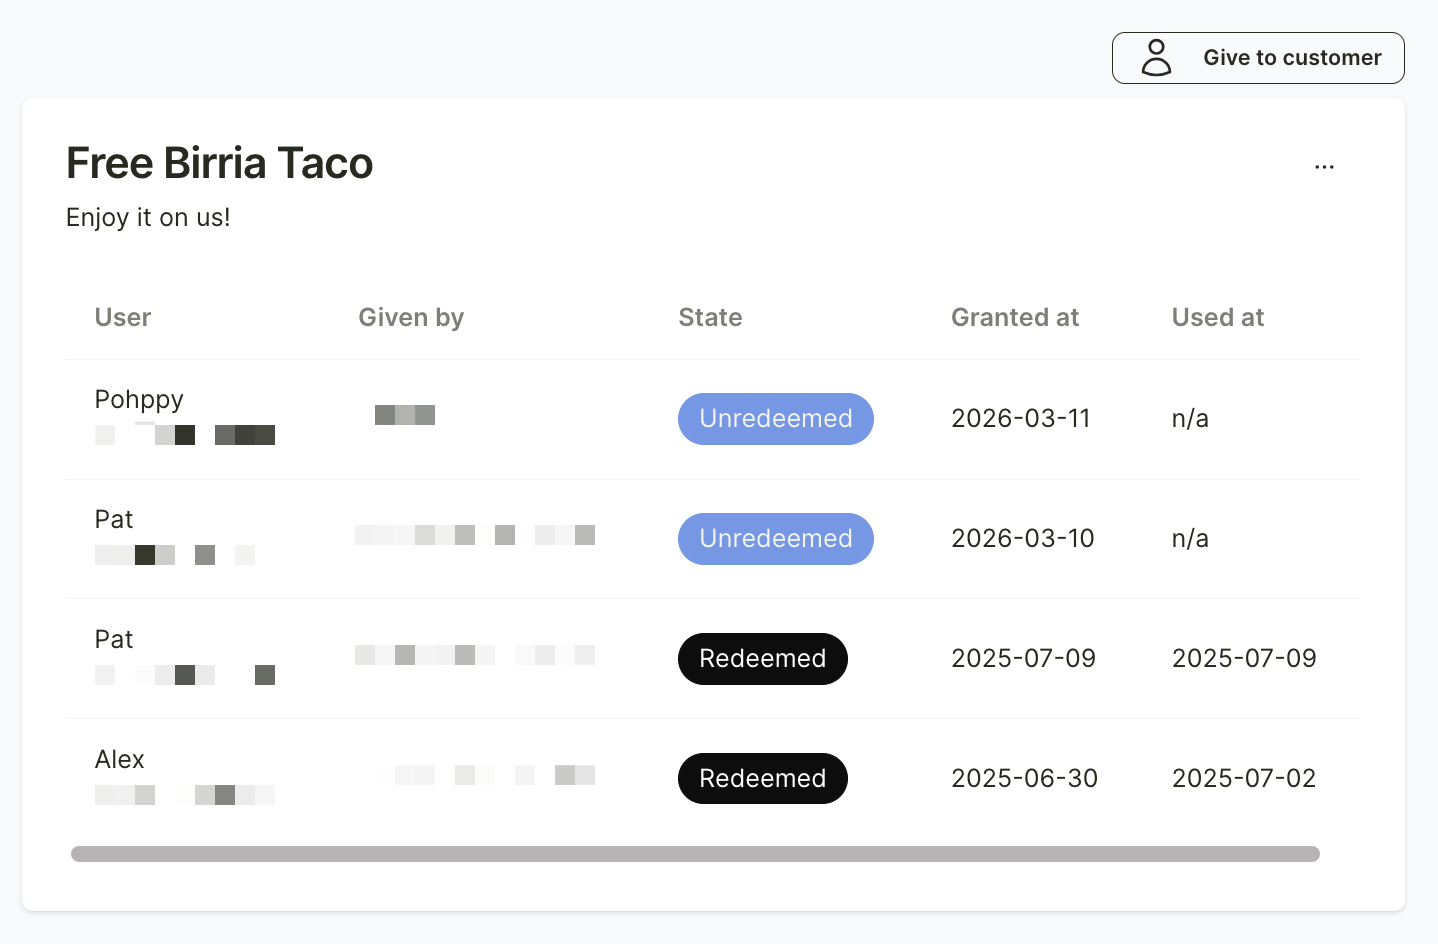Click n/a used value for 2026-03-10 row

point(1190,538)
